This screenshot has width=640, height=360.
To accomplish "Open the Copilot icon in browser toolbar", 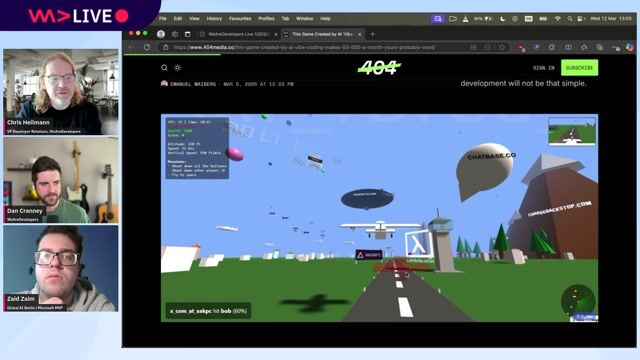I will pyautogui.click(x=630, y=47).
